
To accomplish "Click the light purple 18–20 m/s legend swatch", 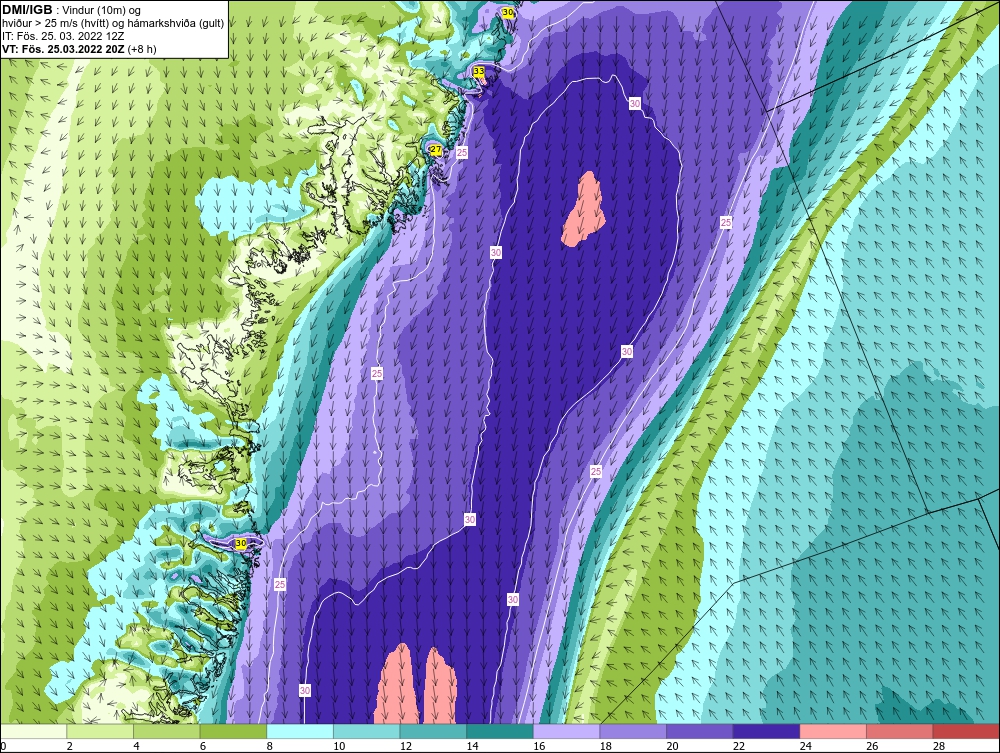I will pyautogui.click(x=633, y=731).
